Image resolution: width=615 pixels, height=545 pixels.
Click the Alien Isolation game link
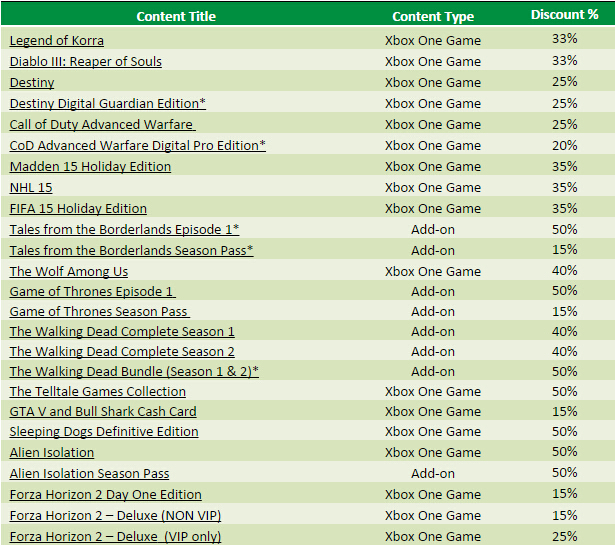pos(52,452)
